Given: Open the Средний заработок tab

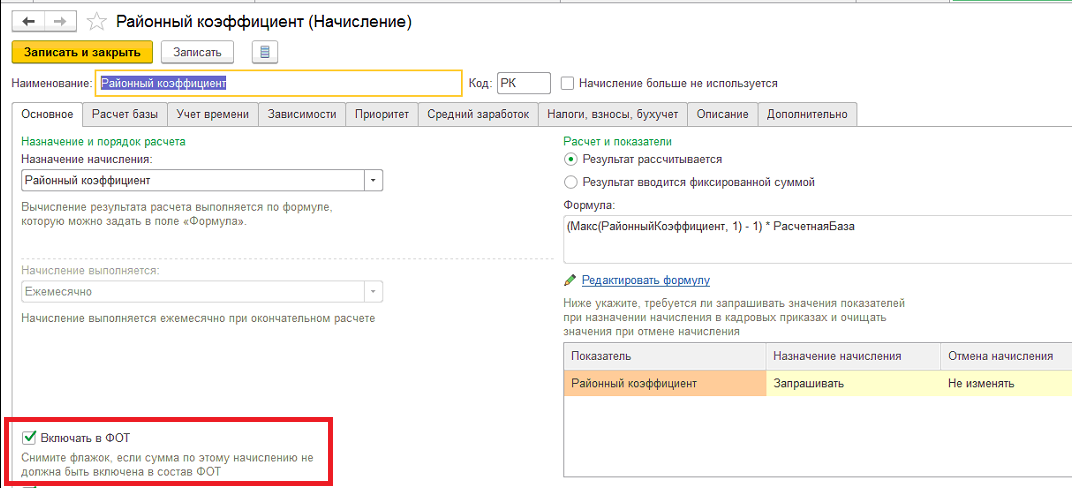Looking at the screenshot, I should pyautogui.click(x=479, y=115).
